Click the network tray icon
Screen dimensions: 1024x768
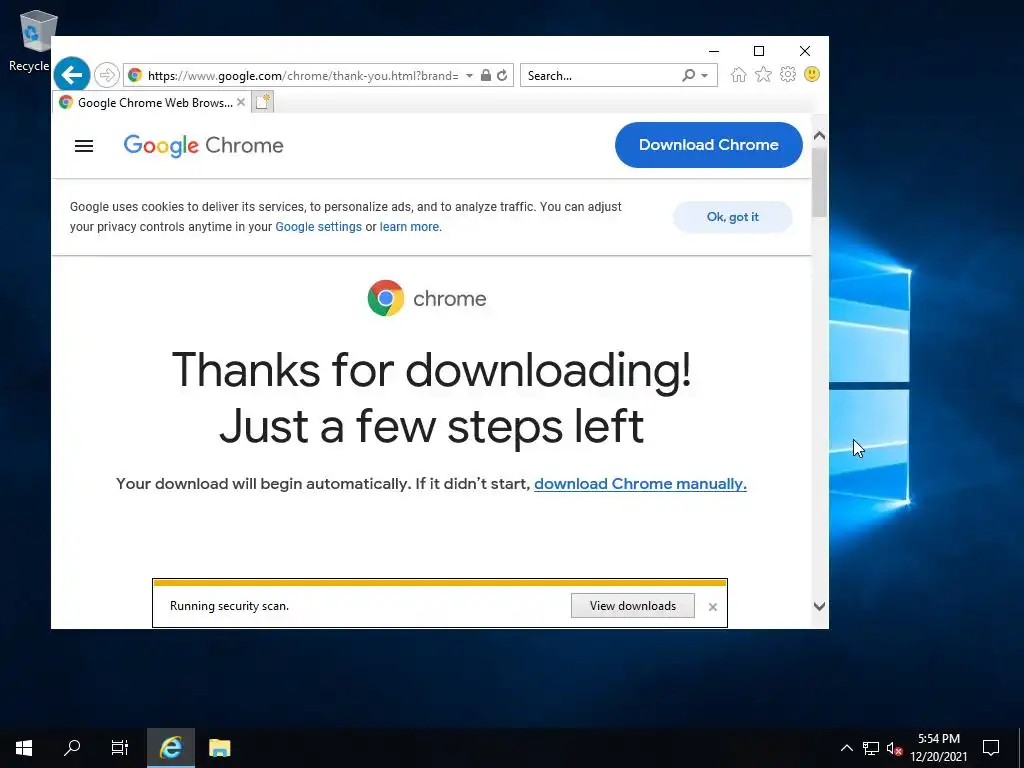pos(871,748)
